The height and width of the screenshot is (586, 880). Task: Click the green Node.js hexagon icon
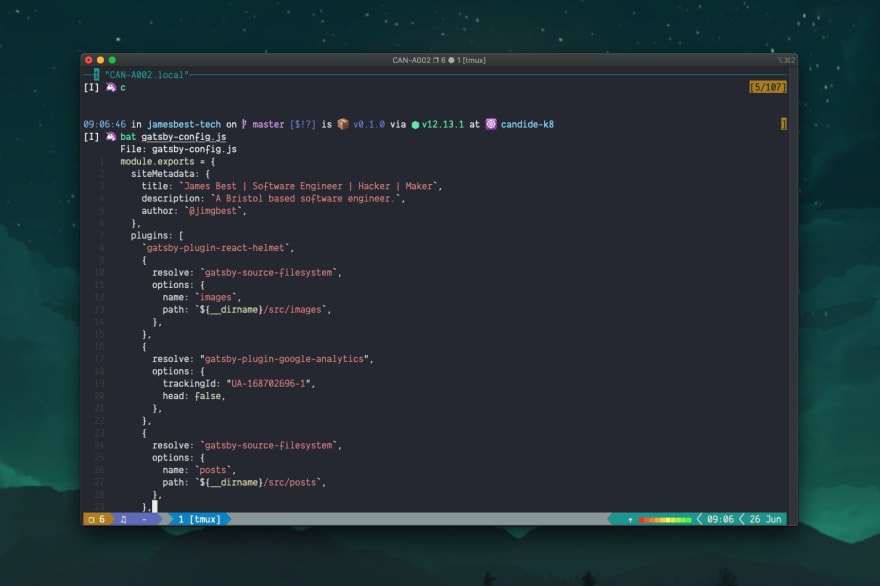[x=415, y=125]
